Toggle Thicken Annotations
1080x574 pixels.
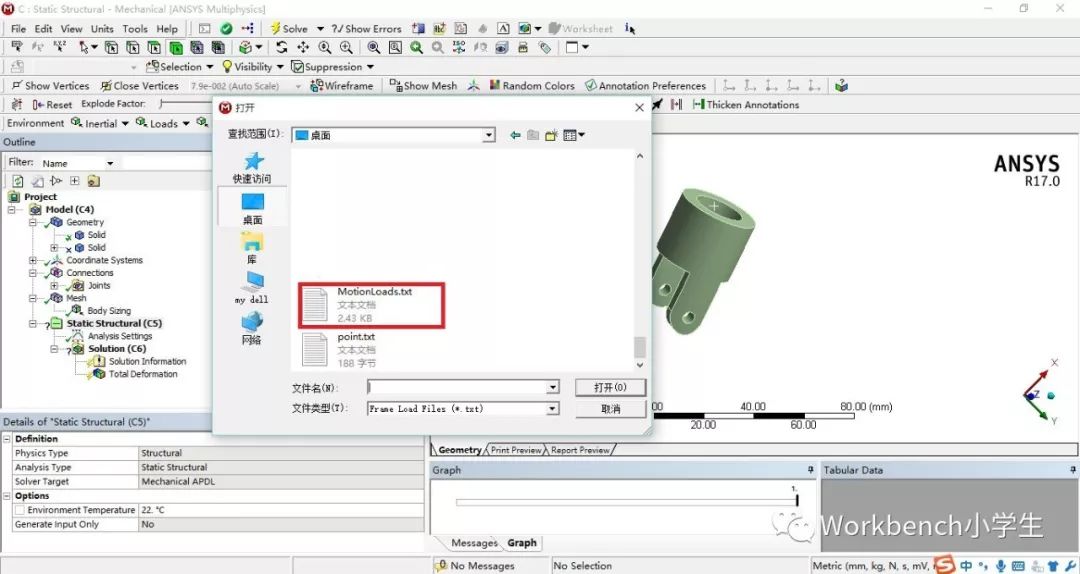click(746, 104)
